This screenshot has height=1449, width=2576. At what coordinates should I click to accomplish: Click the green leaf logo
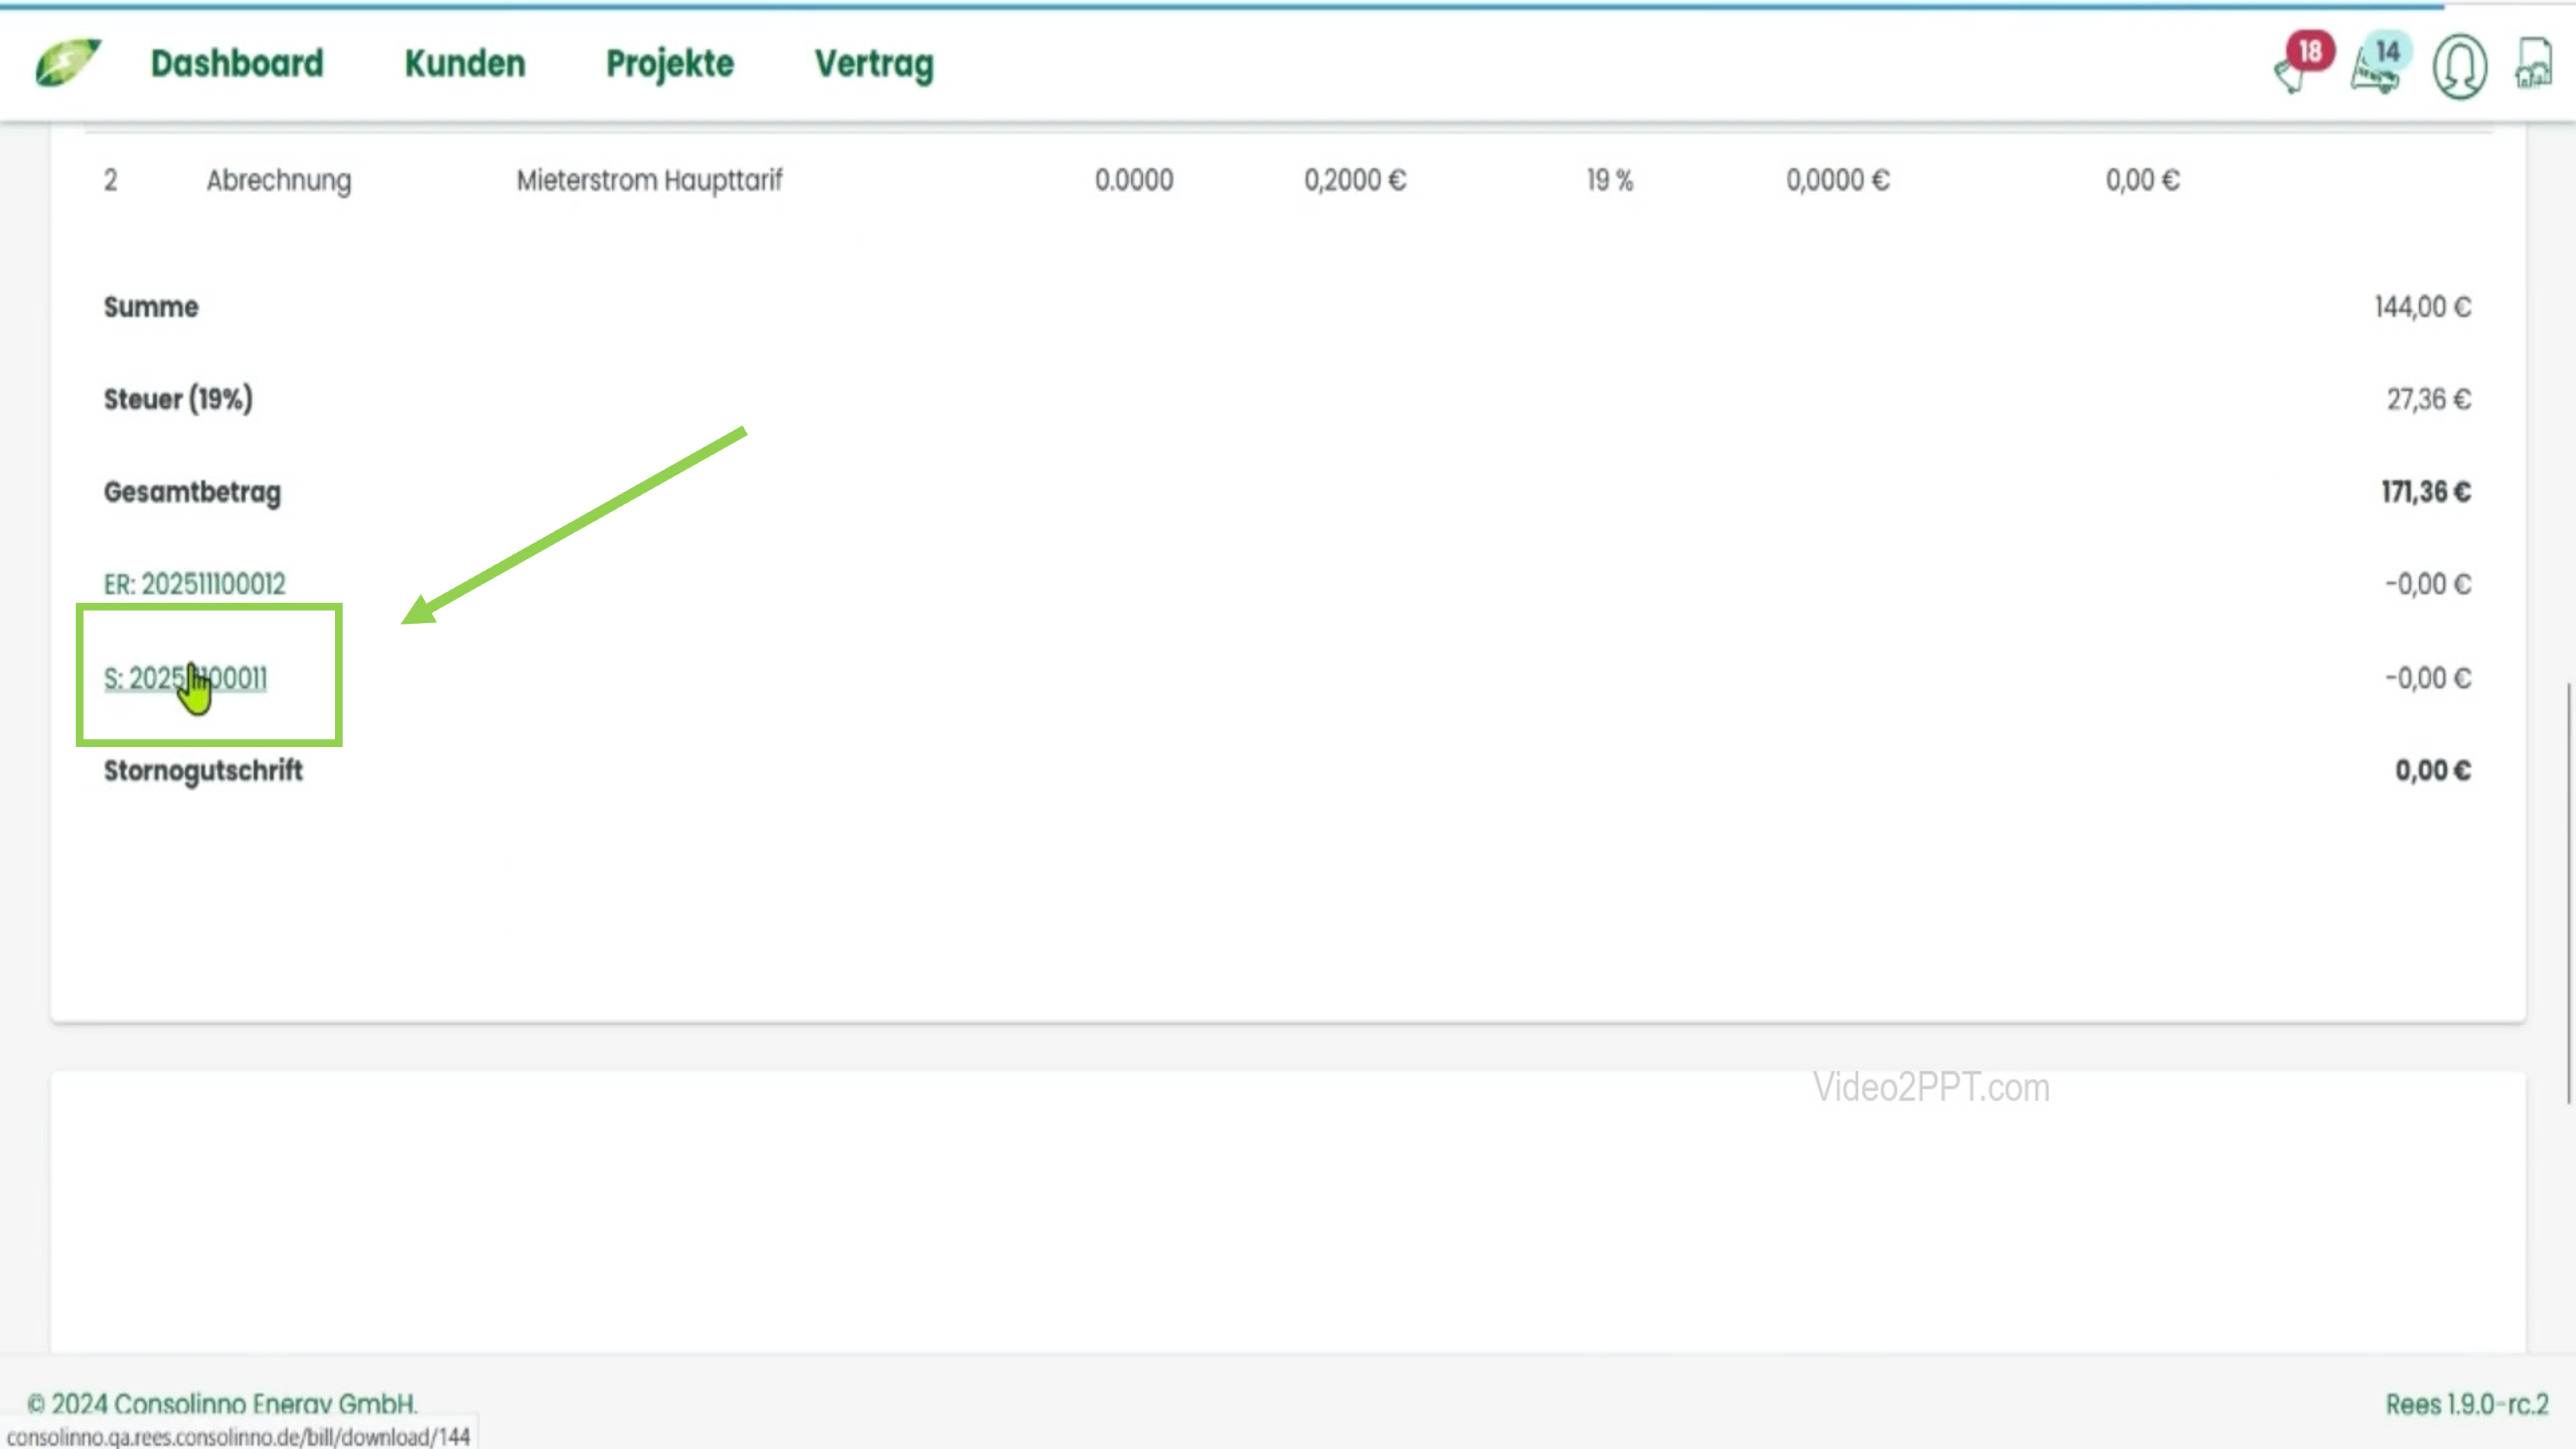(x=68, y=63)
